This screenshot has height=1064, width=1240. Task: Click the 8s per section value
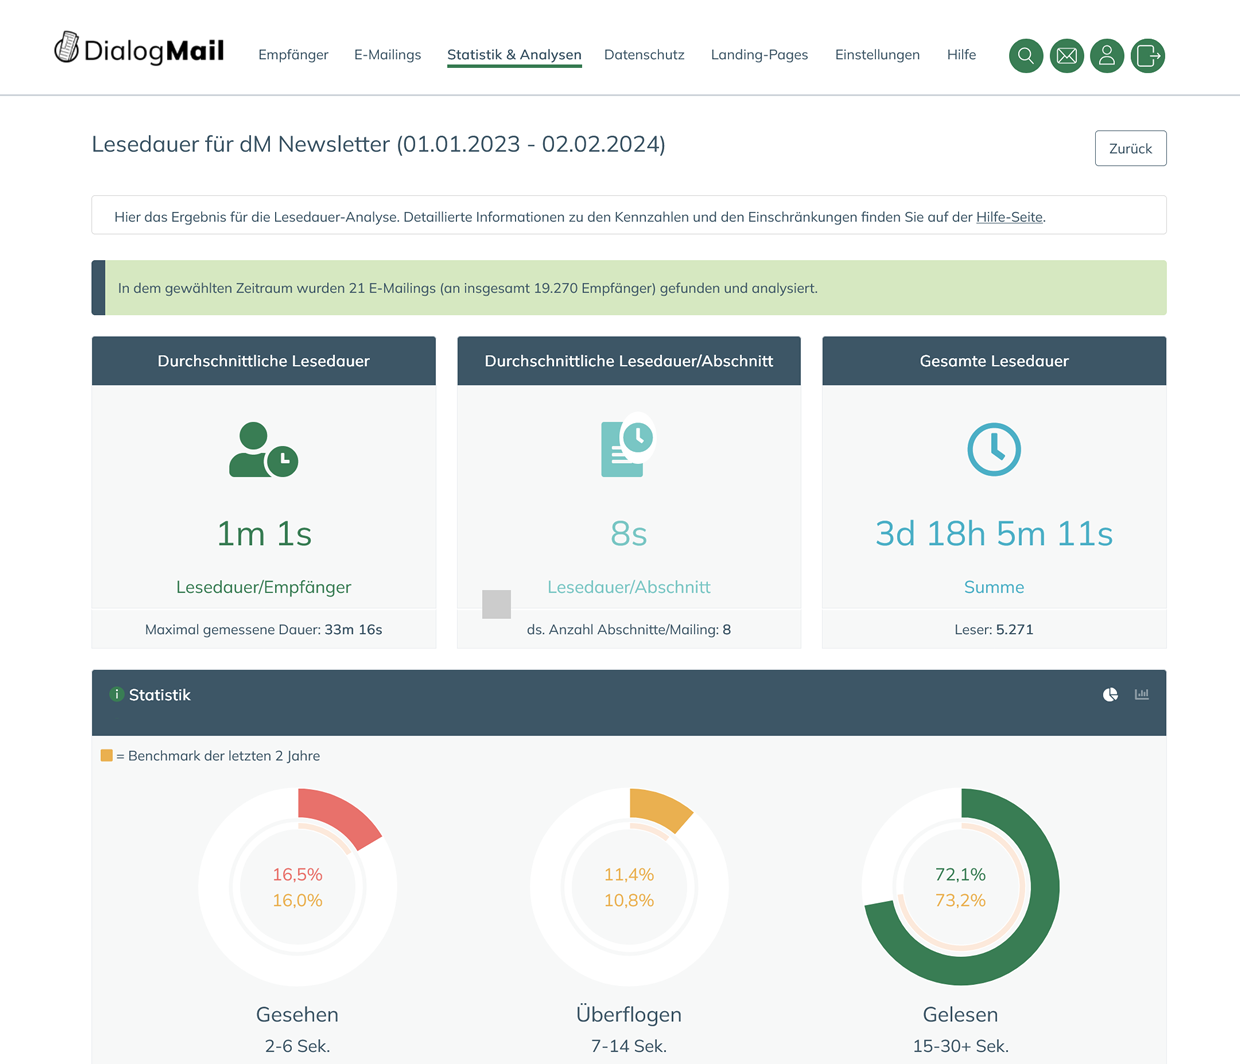tap(629, 533)
